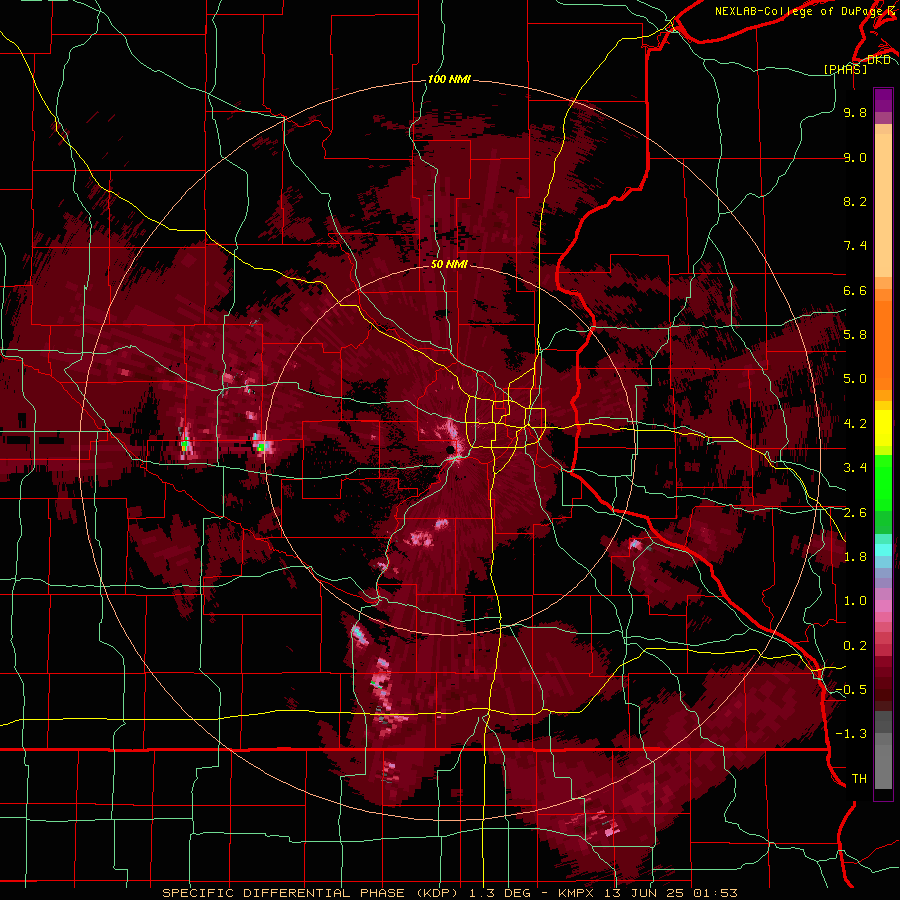900x900 pixels.
Task: Click the "KMPX" radar station identifier
Action: coord(576,893)
